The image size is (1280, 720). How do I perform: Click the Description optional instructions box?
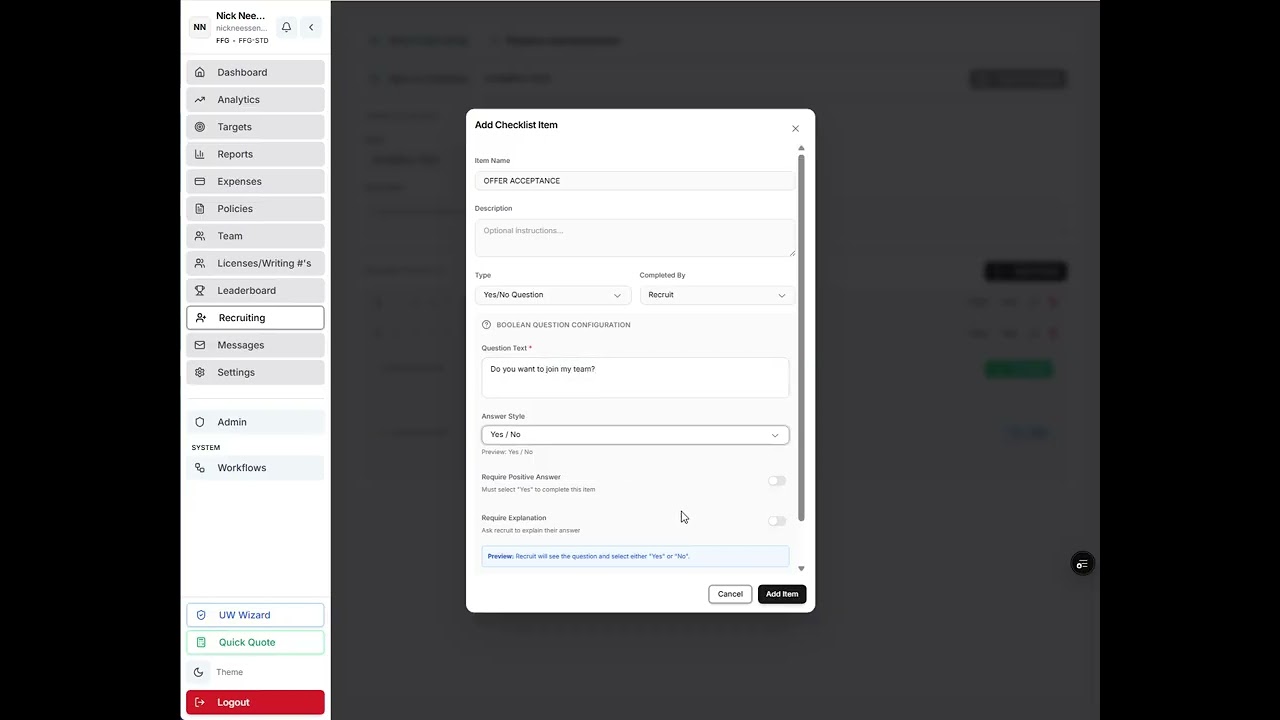tap(635, 238)
